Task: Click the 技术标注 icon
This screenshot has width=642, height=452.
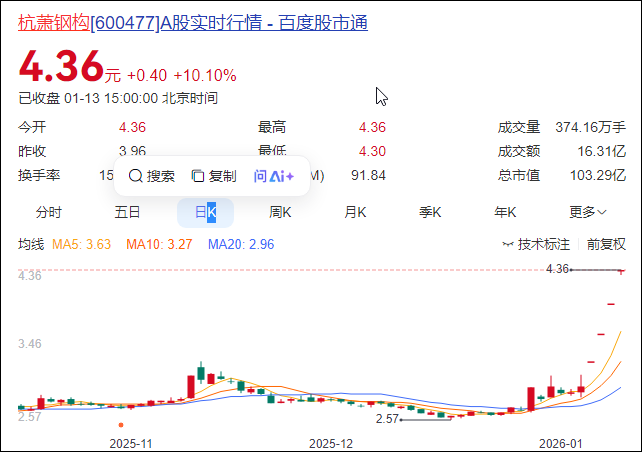Action: 508,245
